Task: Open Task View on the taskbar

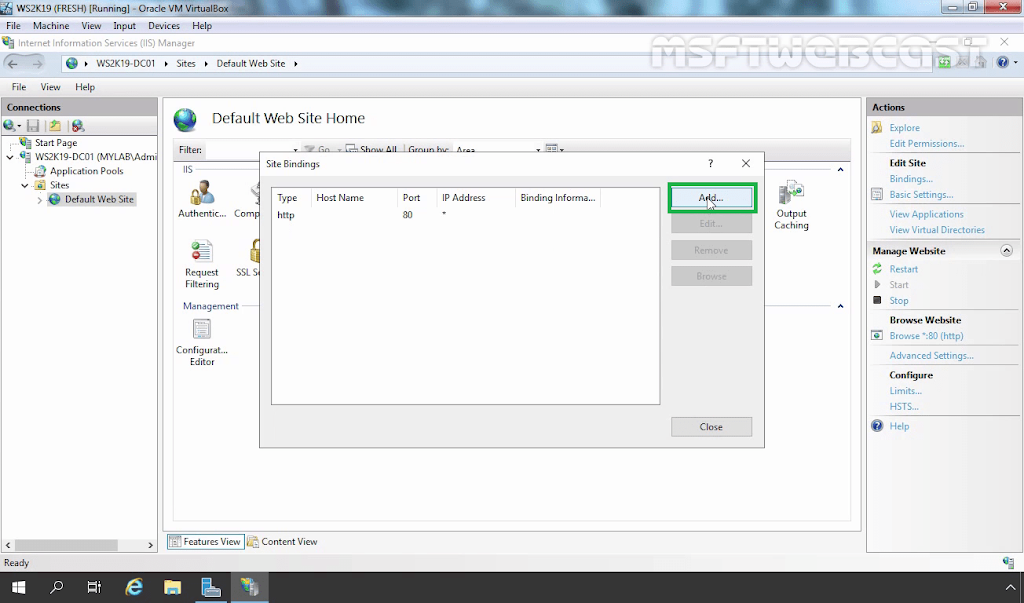Action: tap(95, 587)
